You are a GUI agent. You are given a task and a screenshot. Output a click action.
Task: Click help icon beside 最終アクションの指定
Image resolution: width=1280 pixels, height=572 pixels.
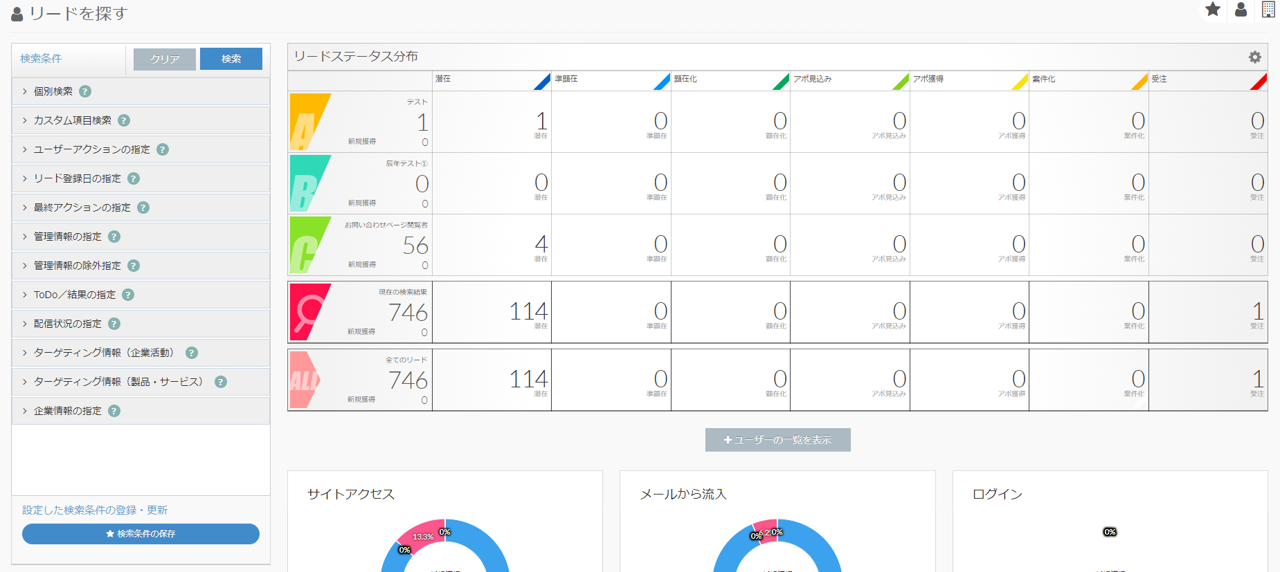point(144,207)
